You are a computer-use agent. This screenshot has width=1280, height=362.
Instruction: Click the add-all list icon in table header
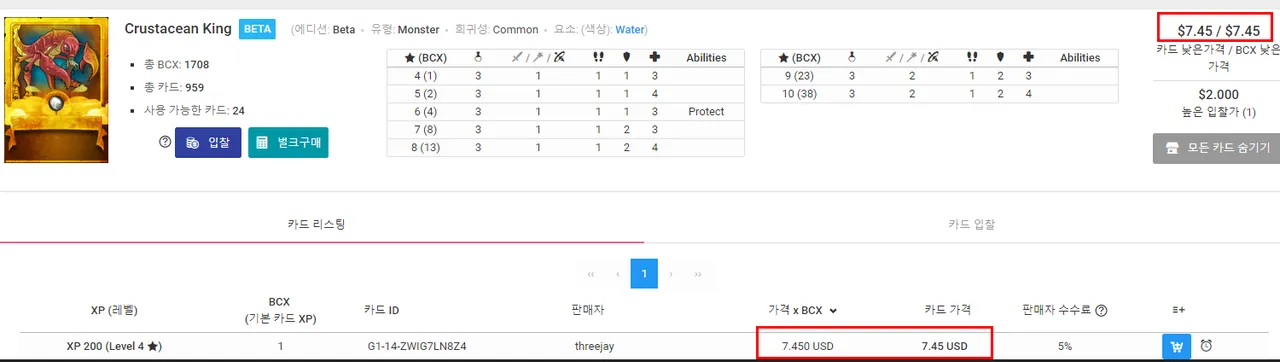point(1178,310)
